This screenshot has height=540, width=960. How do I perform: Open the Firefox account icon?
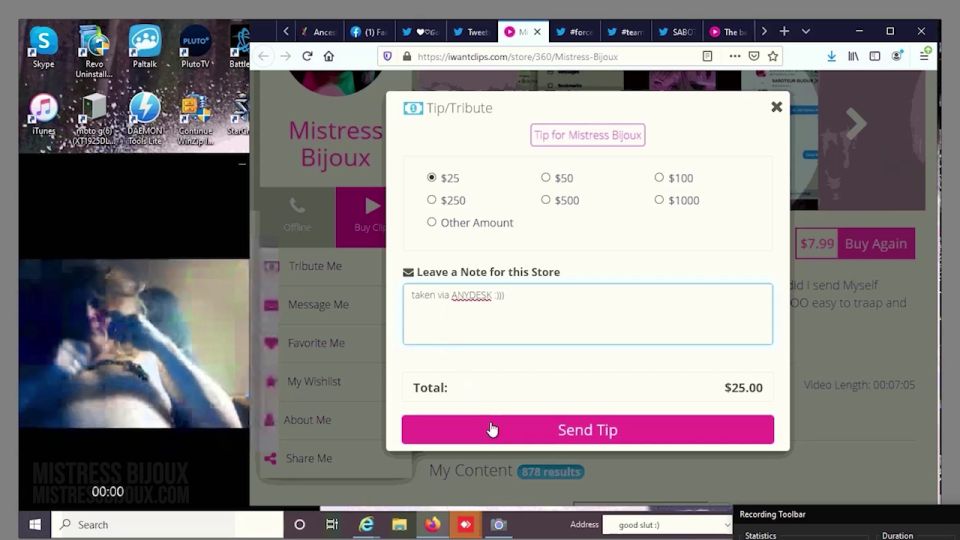pyautogui.click(x=897, y=56)
